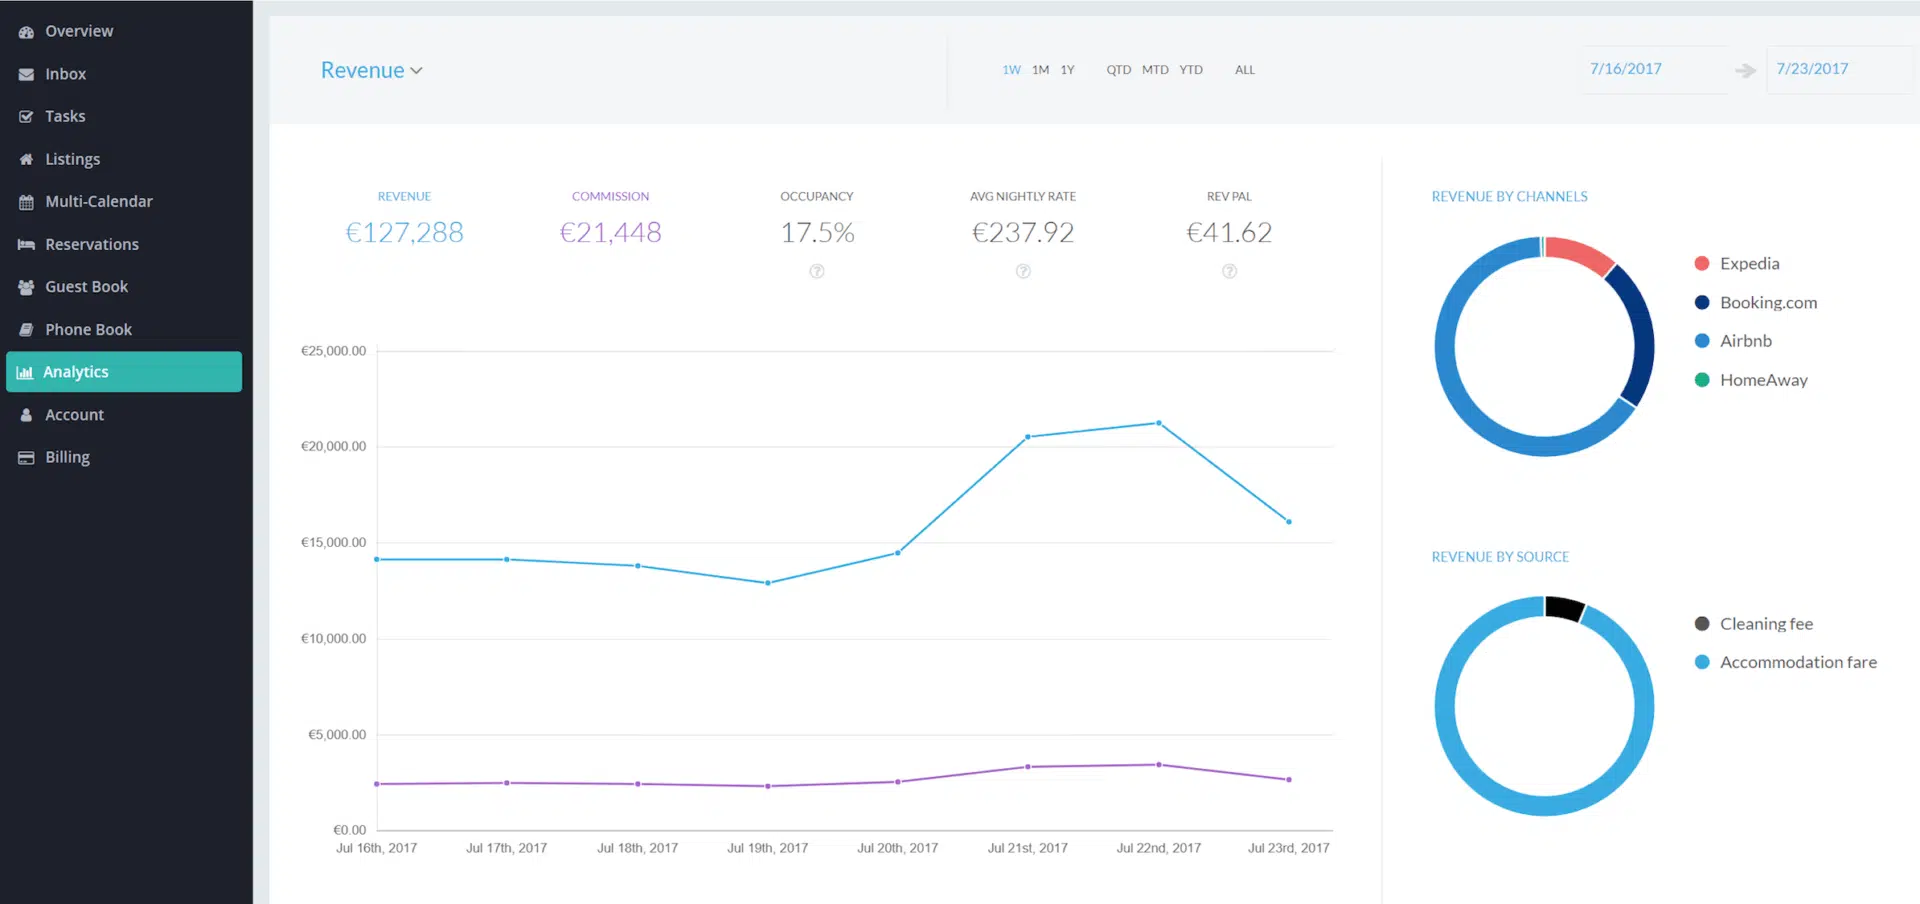
Task: Toggle Cleaning fee in the source legend
Action: [x=1765, y=623]
